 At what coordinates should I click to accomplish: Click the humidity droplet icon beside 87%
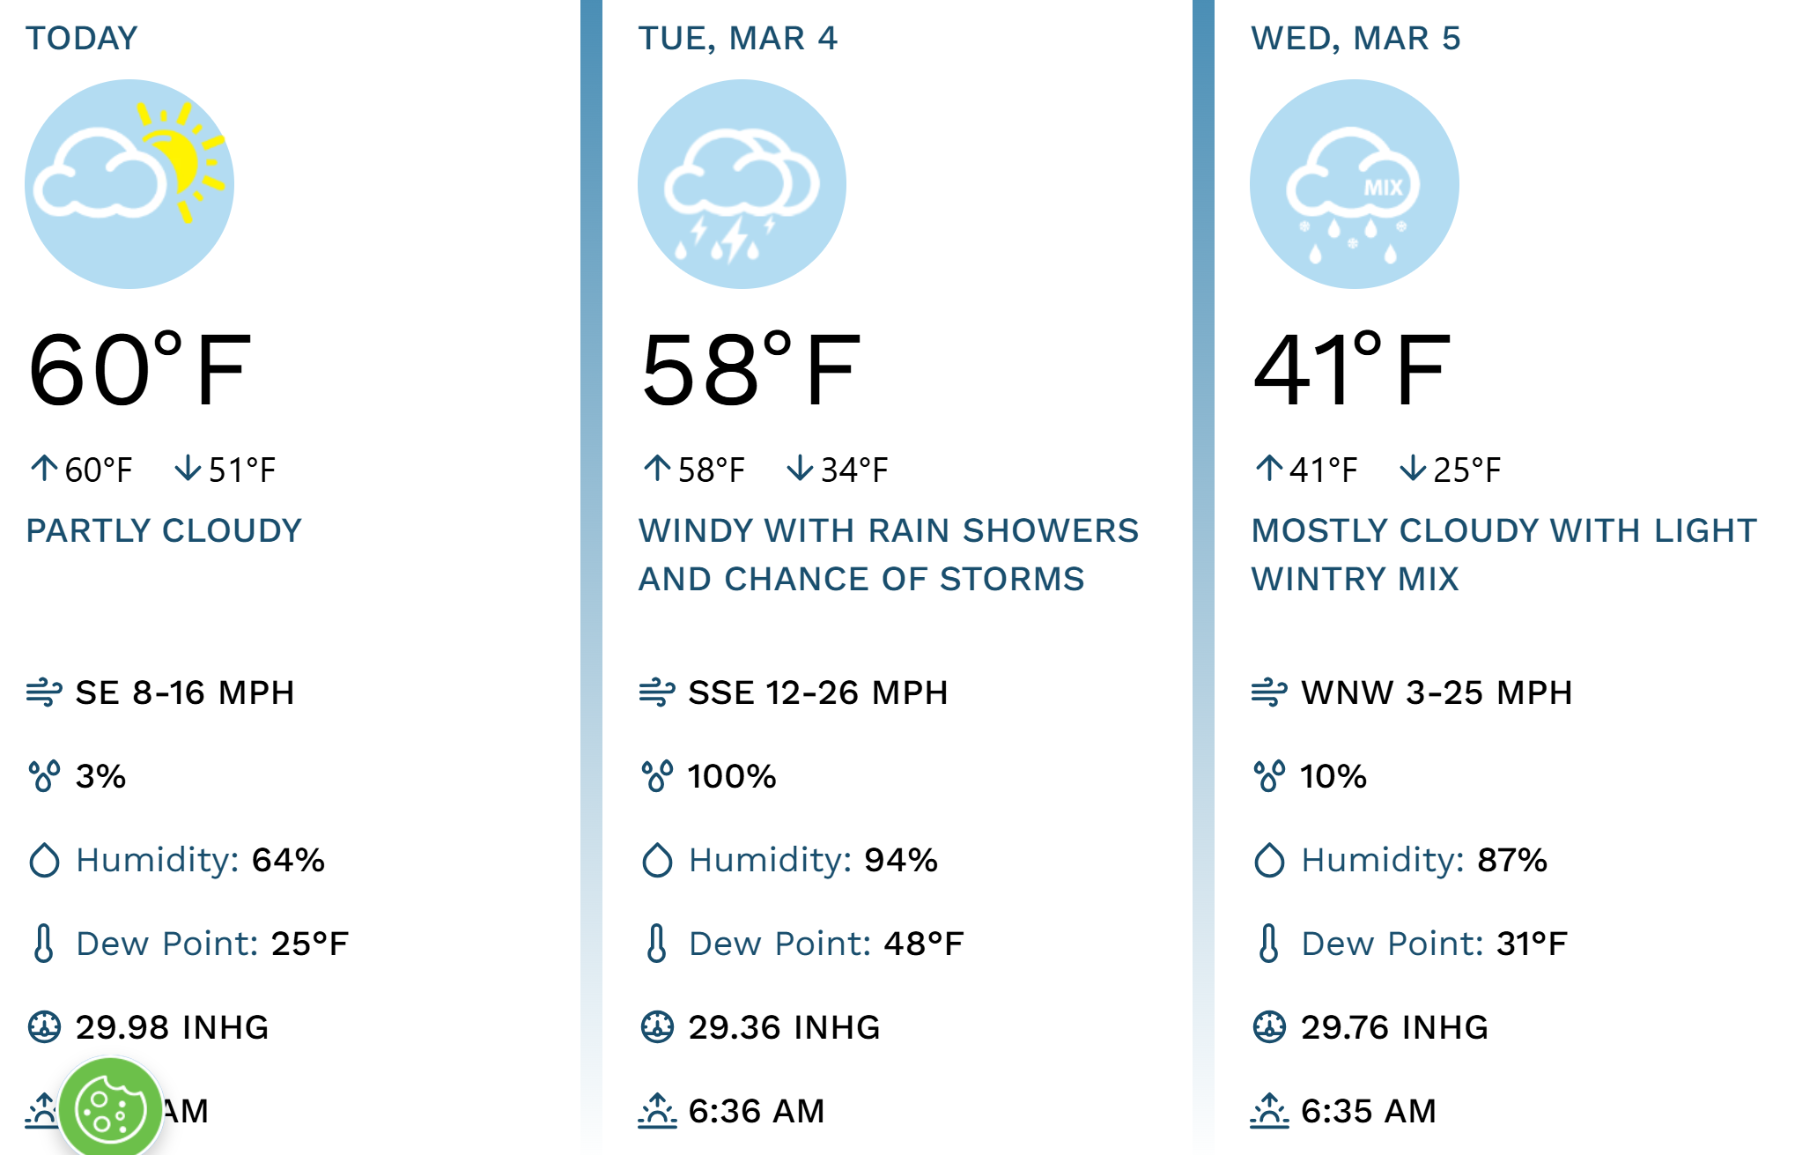pos(1269,860)
